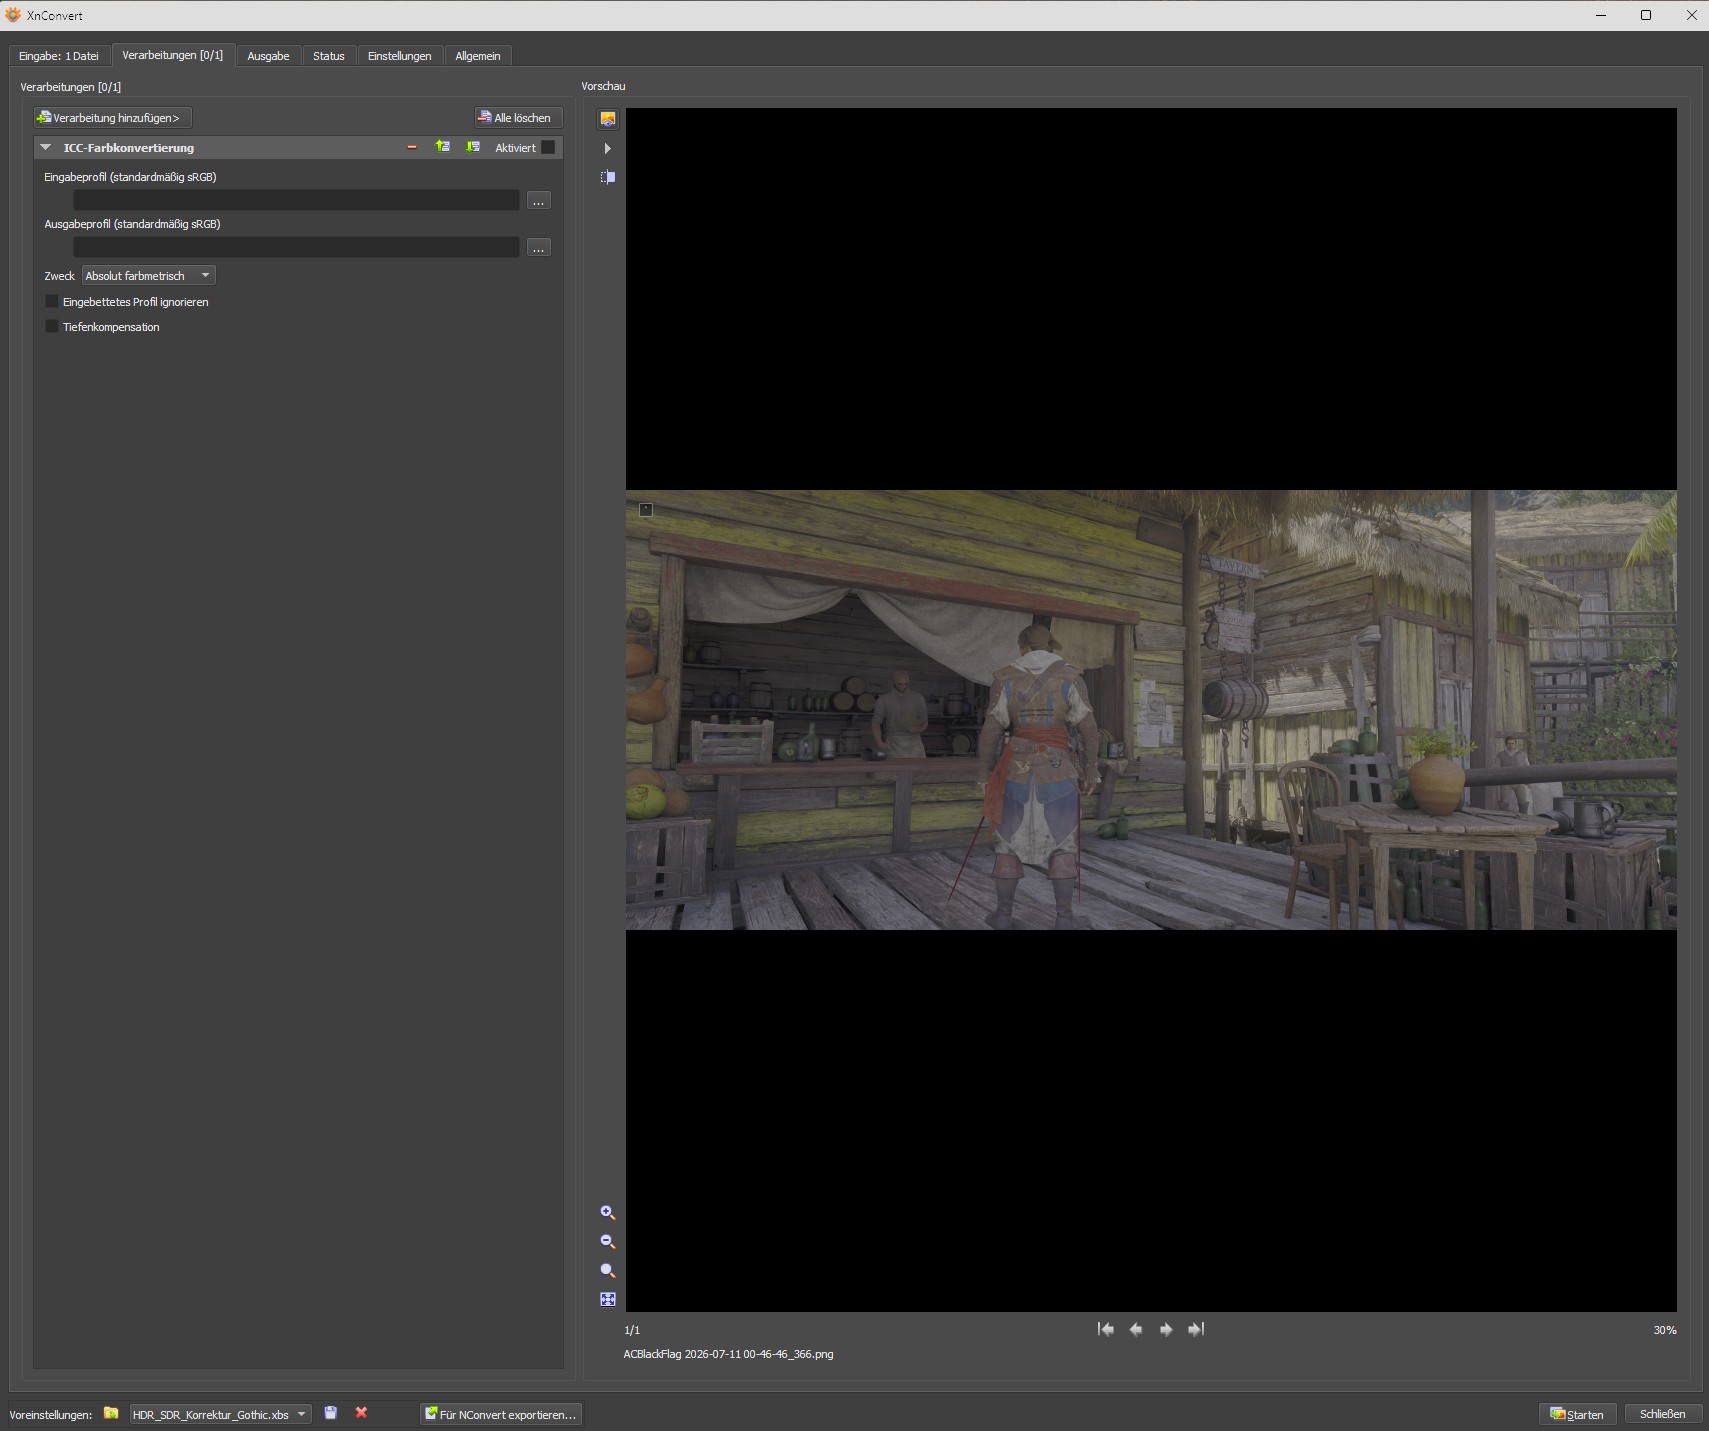Click Starten to begin conversion
This screenshot has height=1431, width=1709.
point(1577,1414)
